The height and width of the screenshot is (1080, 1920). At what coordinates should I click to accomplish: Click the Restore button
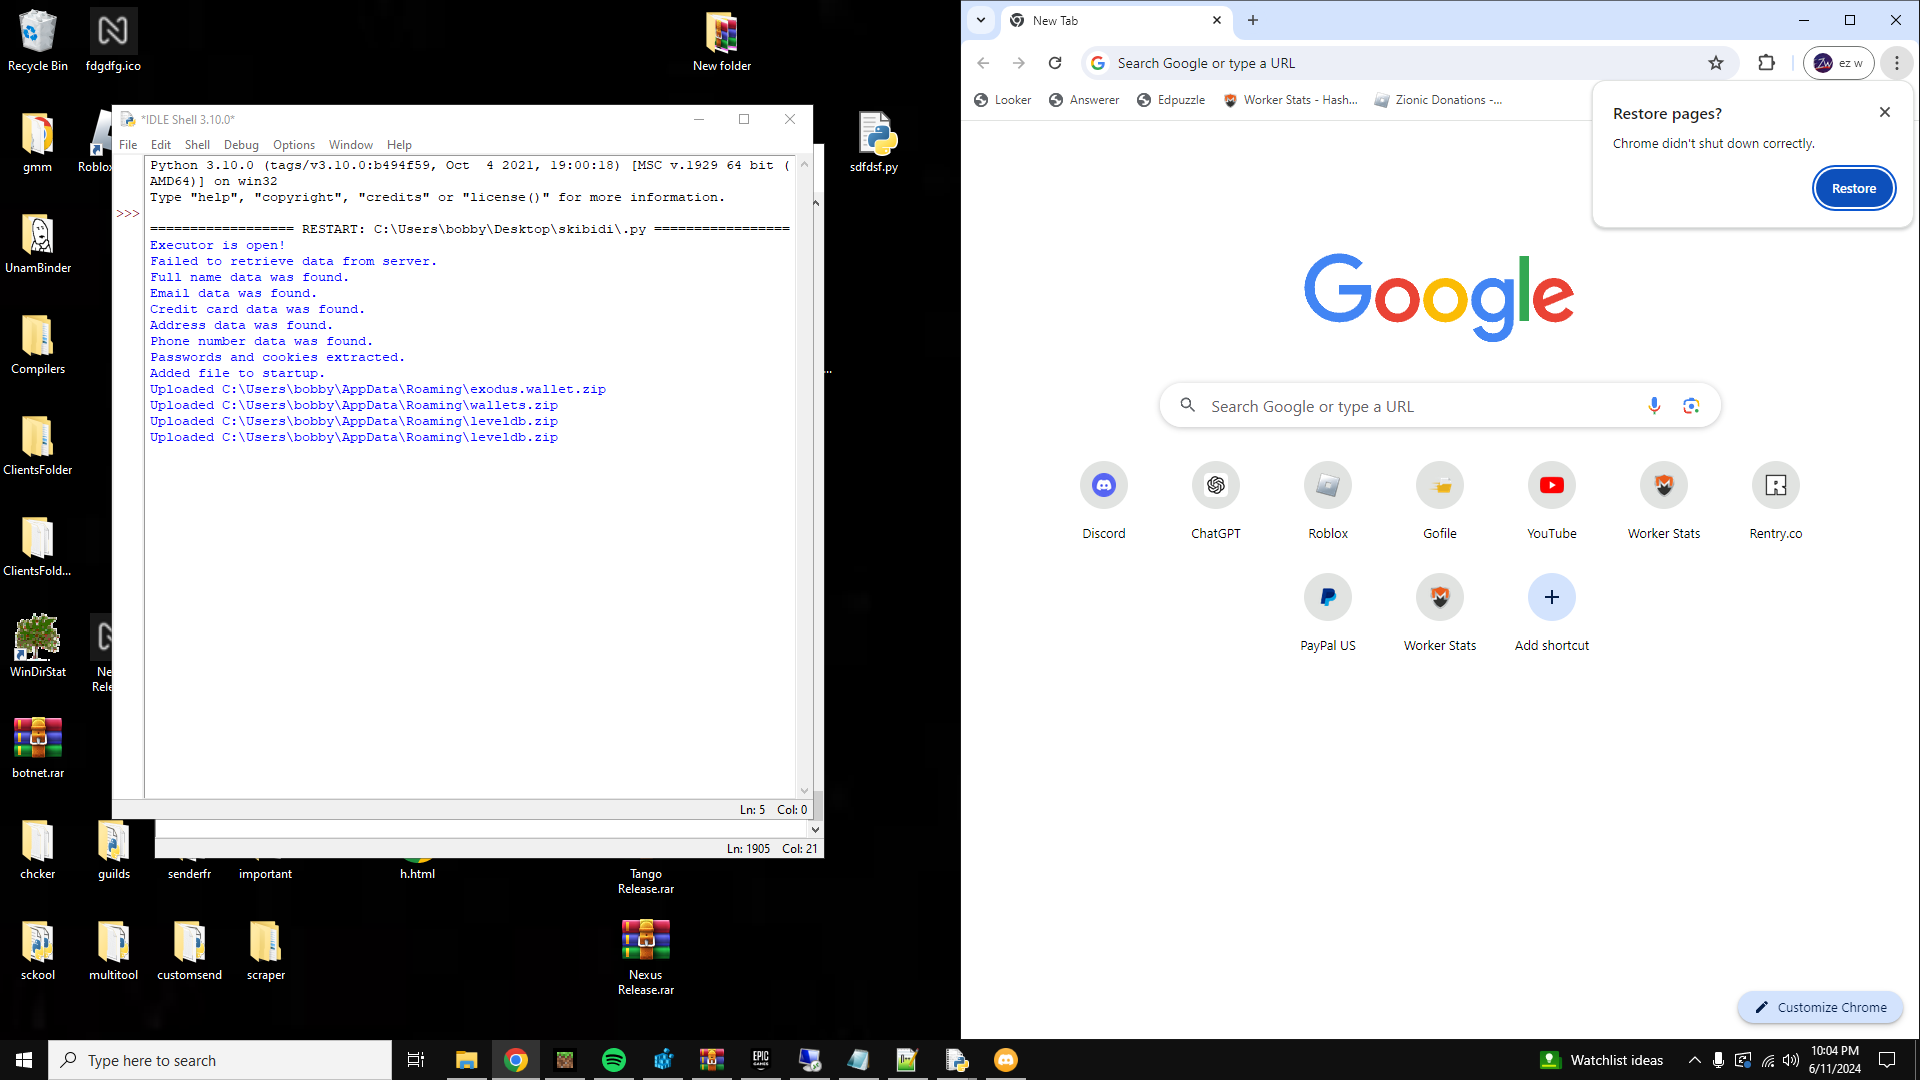[x=1853, y=189]
